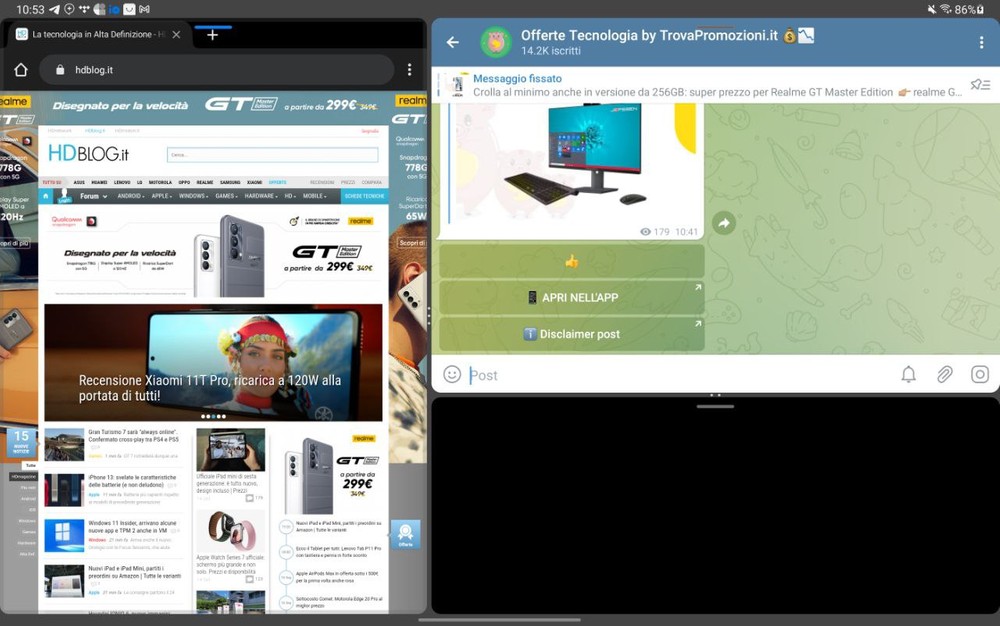Open the emoji picker in Telegram
This screenshot has height=626, width=1000.
[452, 374]
